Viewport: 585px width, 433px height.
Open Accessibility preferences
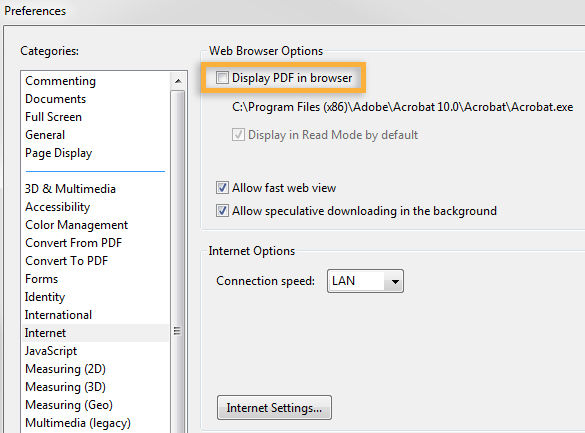pyautogui.click(x=57, y=207)
